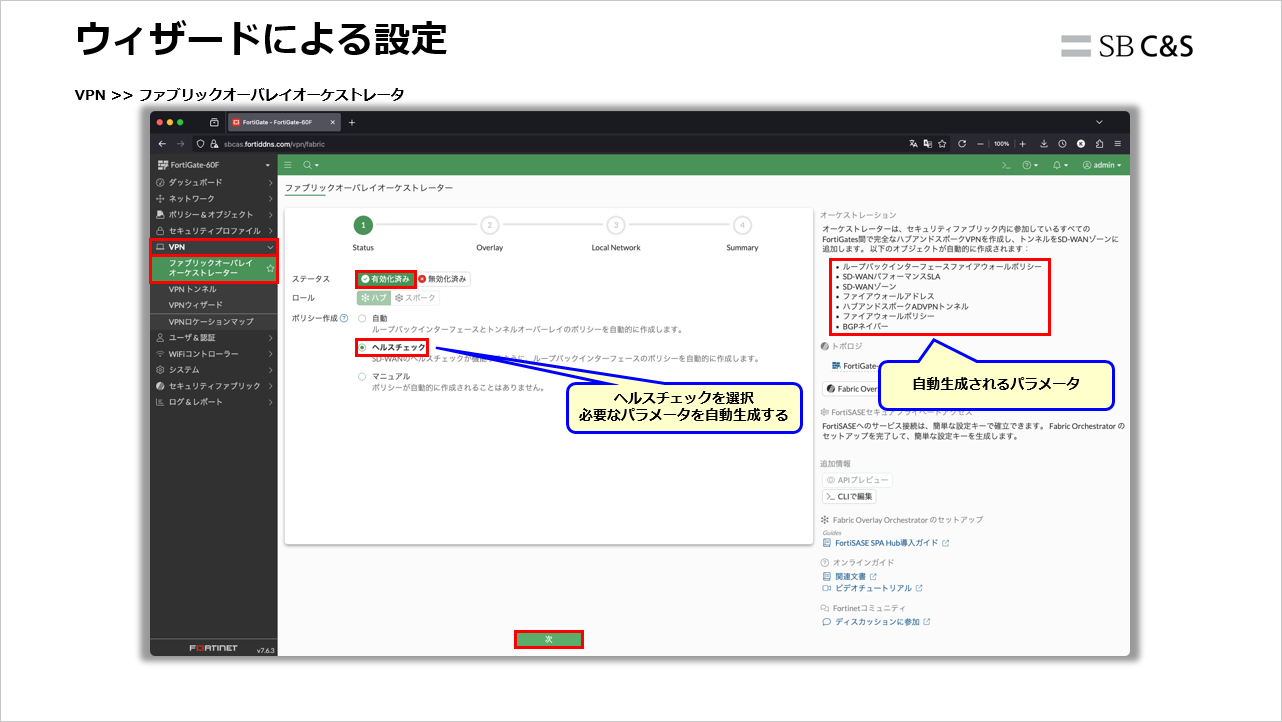1282x722 pixels.
Task: Expand the セキュリティプロファイル menu
Action: (x=214, y=230)
